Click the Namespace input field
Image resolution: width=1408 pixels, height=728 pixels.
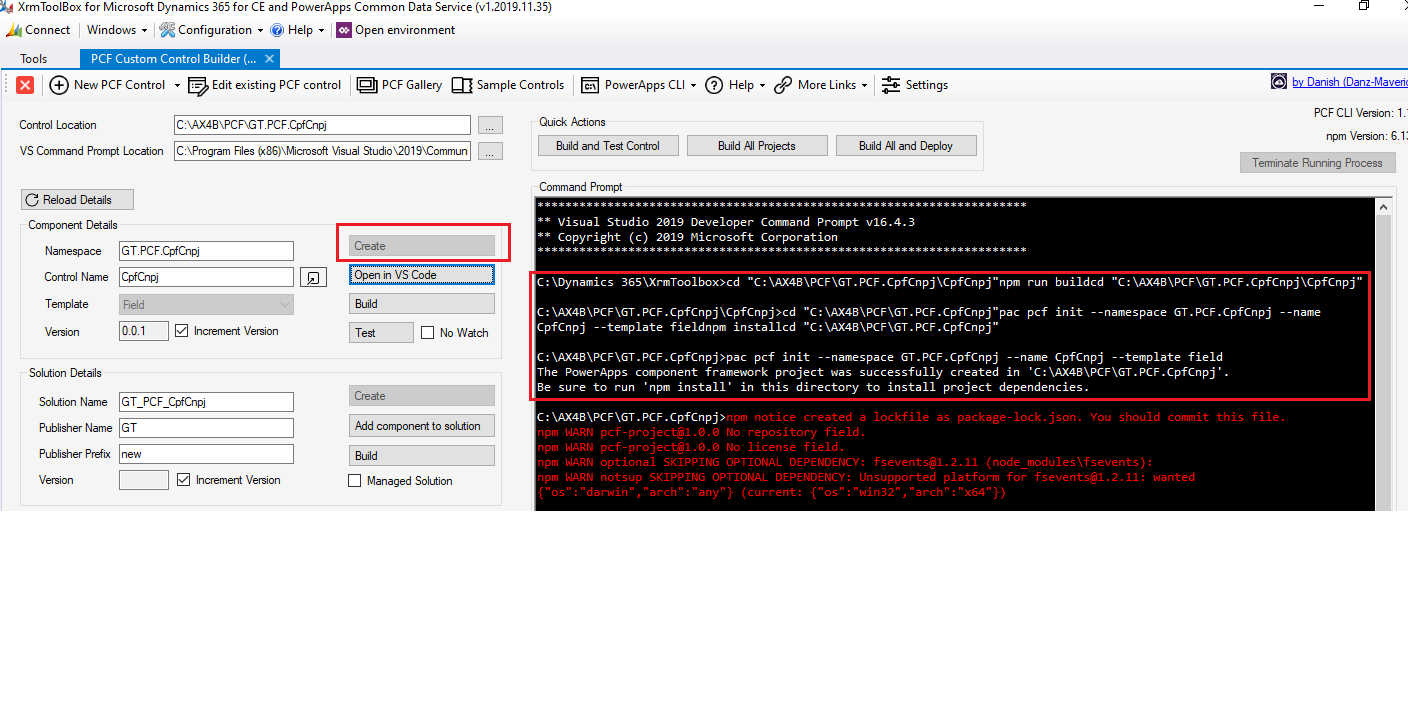206,251
